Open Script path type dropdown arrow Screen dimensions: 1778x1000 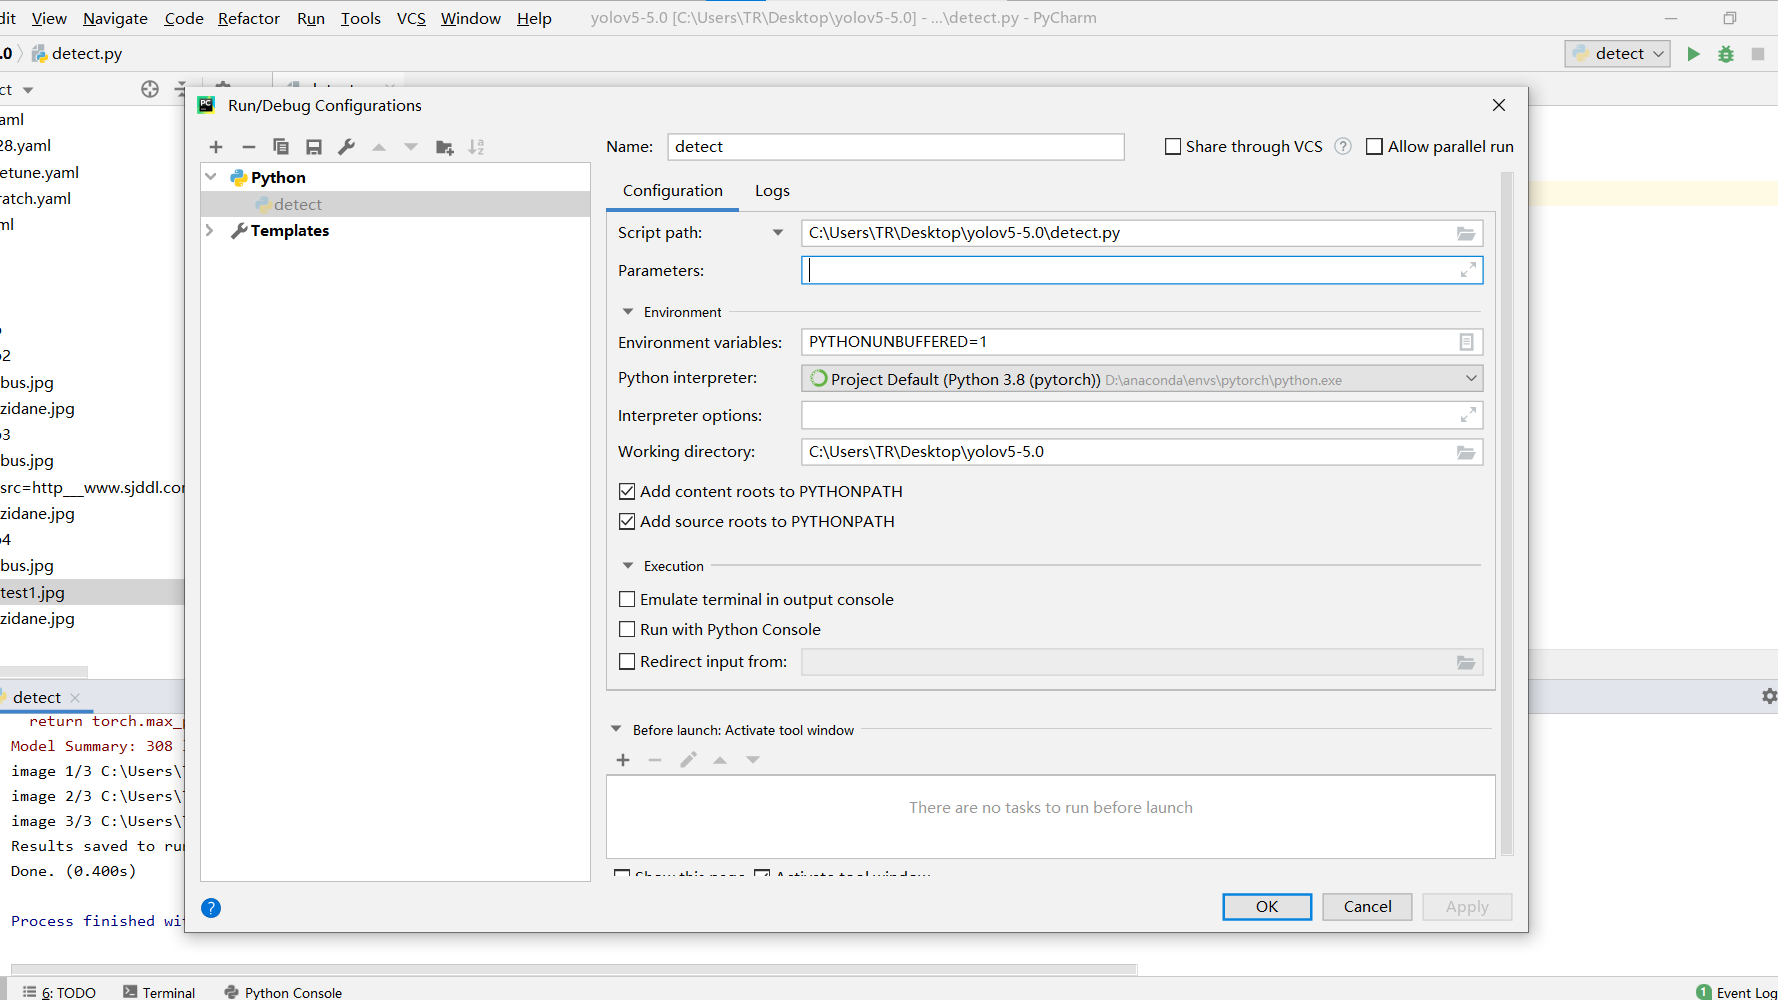point(778,233)
